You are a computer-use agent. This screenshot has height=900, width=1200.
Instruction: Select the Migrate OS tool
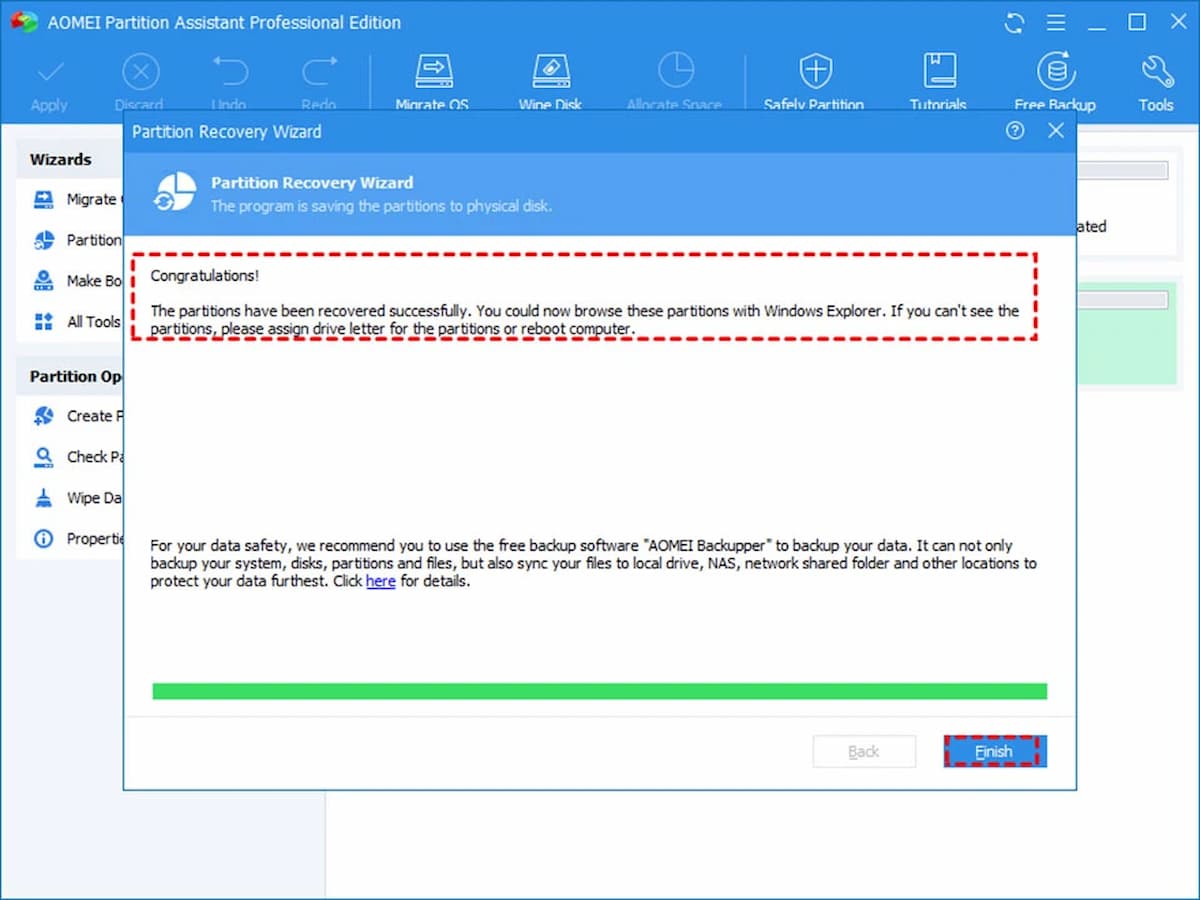coord(433,80)
